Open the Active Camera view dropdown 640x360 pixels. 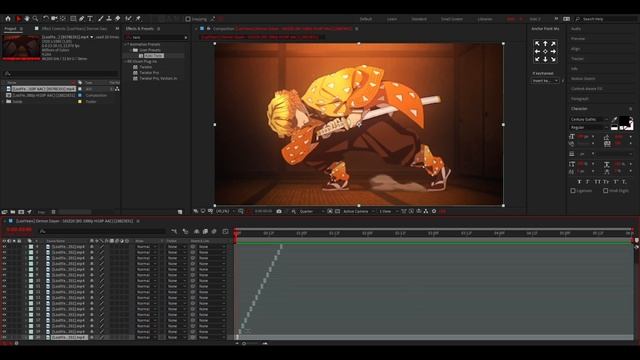point(359,211)
